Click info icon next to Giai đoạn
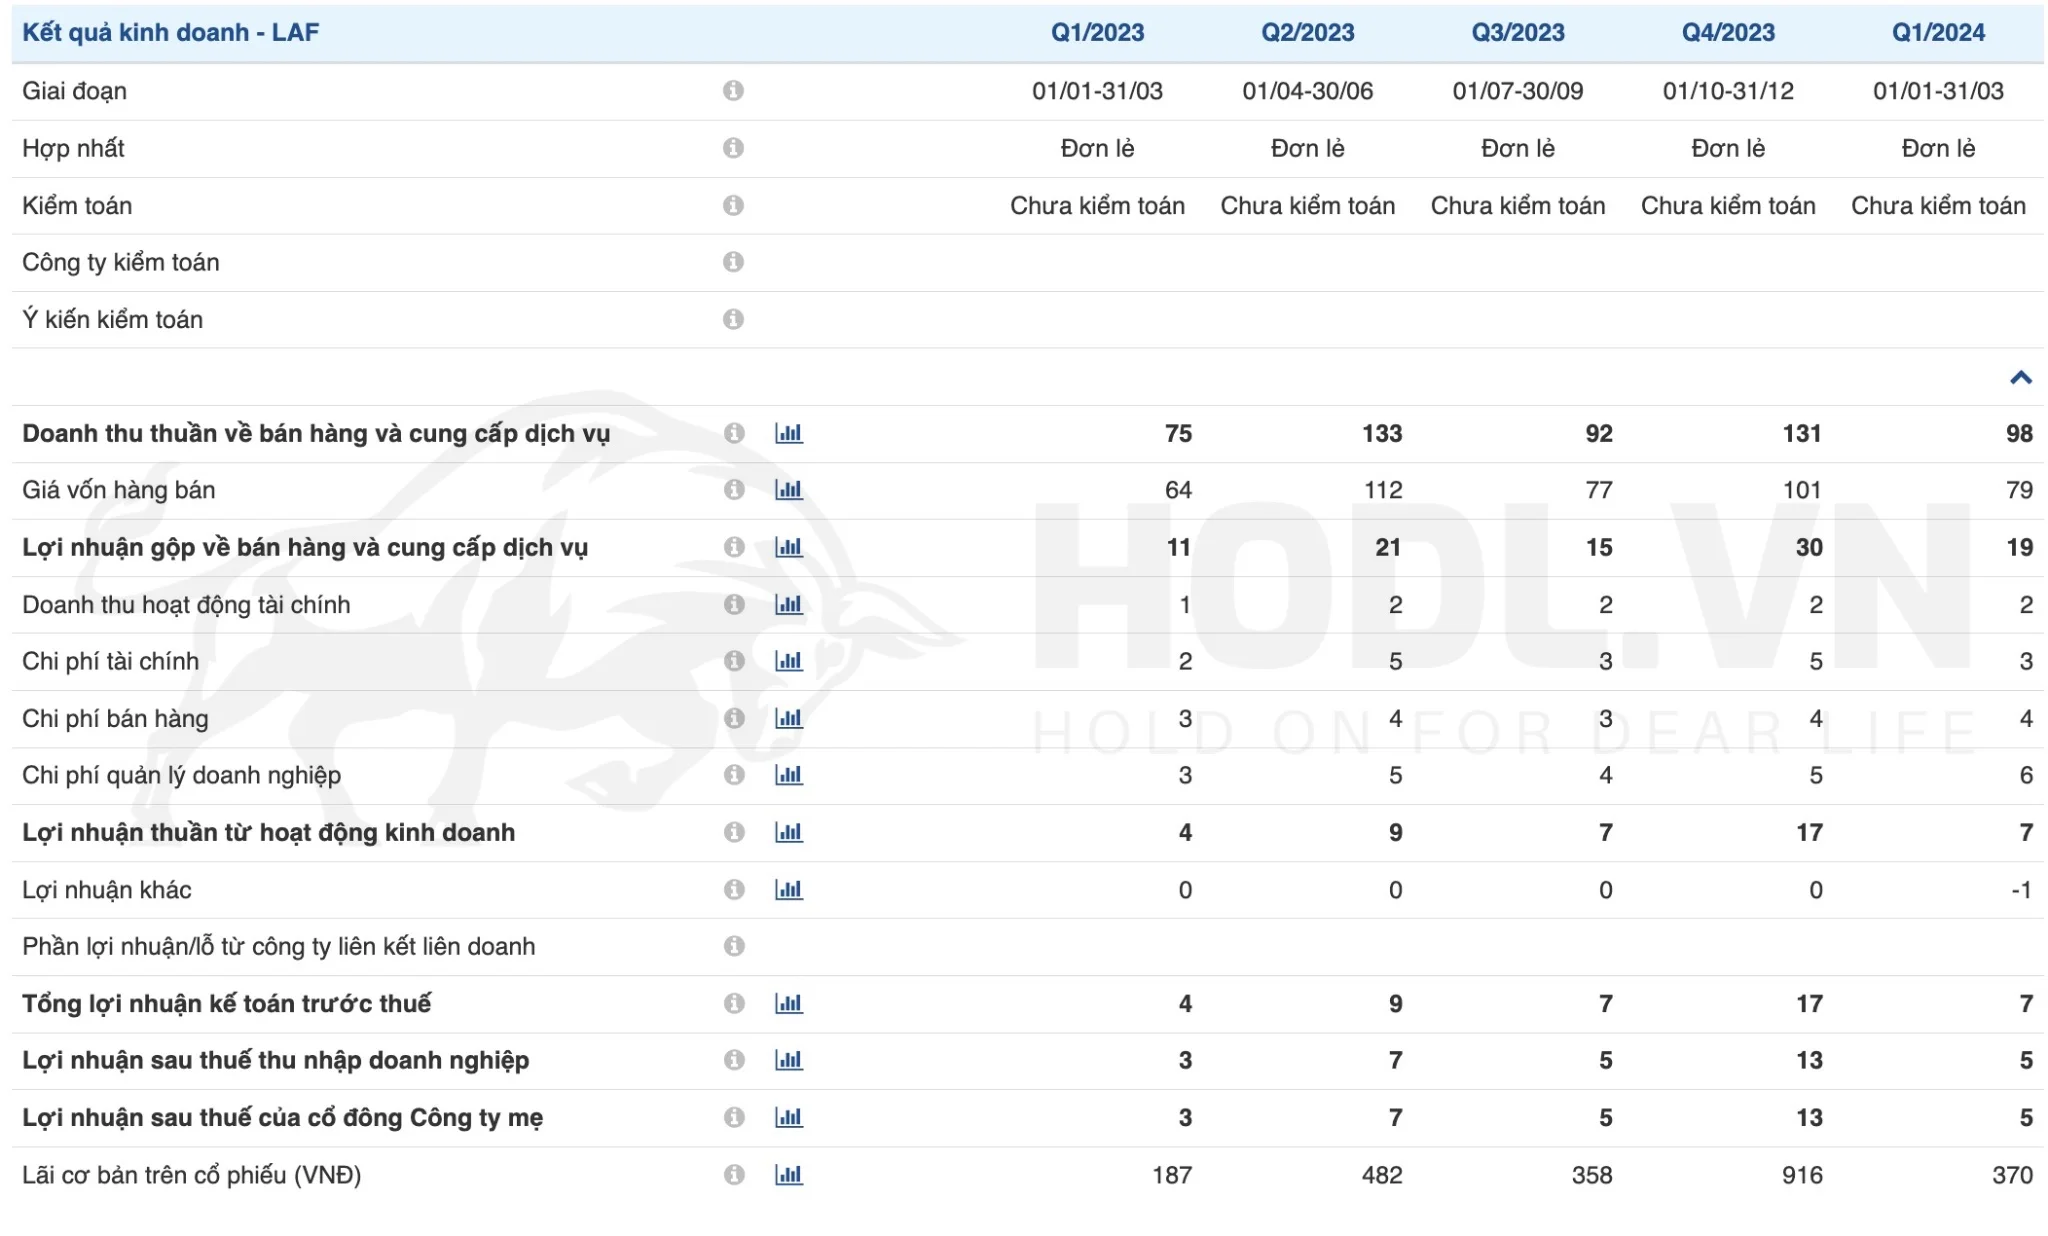 tap(733, 91)
